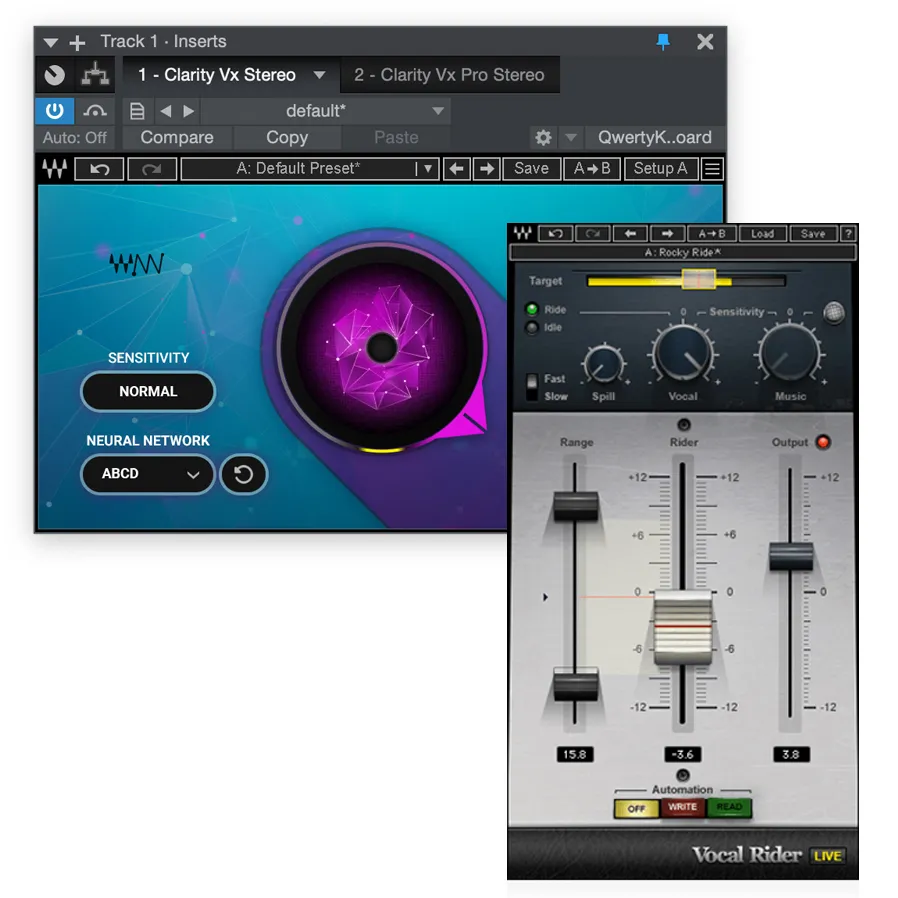Screen dimensions: 898x898
Task: Expand the arrow next to gear icon
Action: (x=570, y=137)
